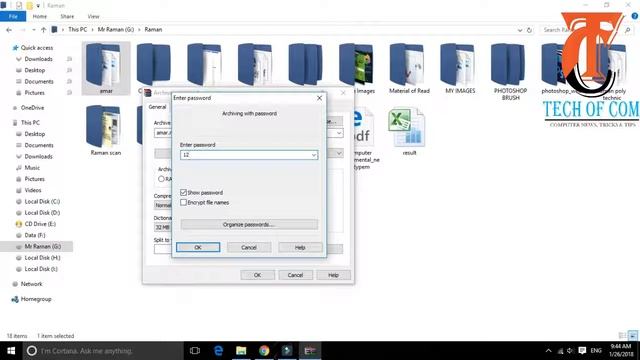Select the RAR archive format radio
This screenshot has width=640, height=360.
[161, 179]
